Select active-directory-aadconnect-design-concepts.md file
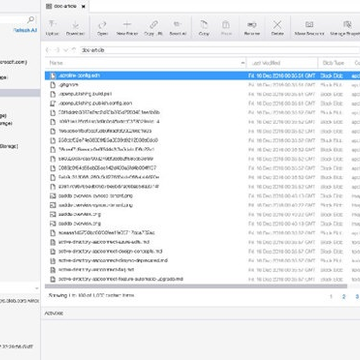 [110, 251]
